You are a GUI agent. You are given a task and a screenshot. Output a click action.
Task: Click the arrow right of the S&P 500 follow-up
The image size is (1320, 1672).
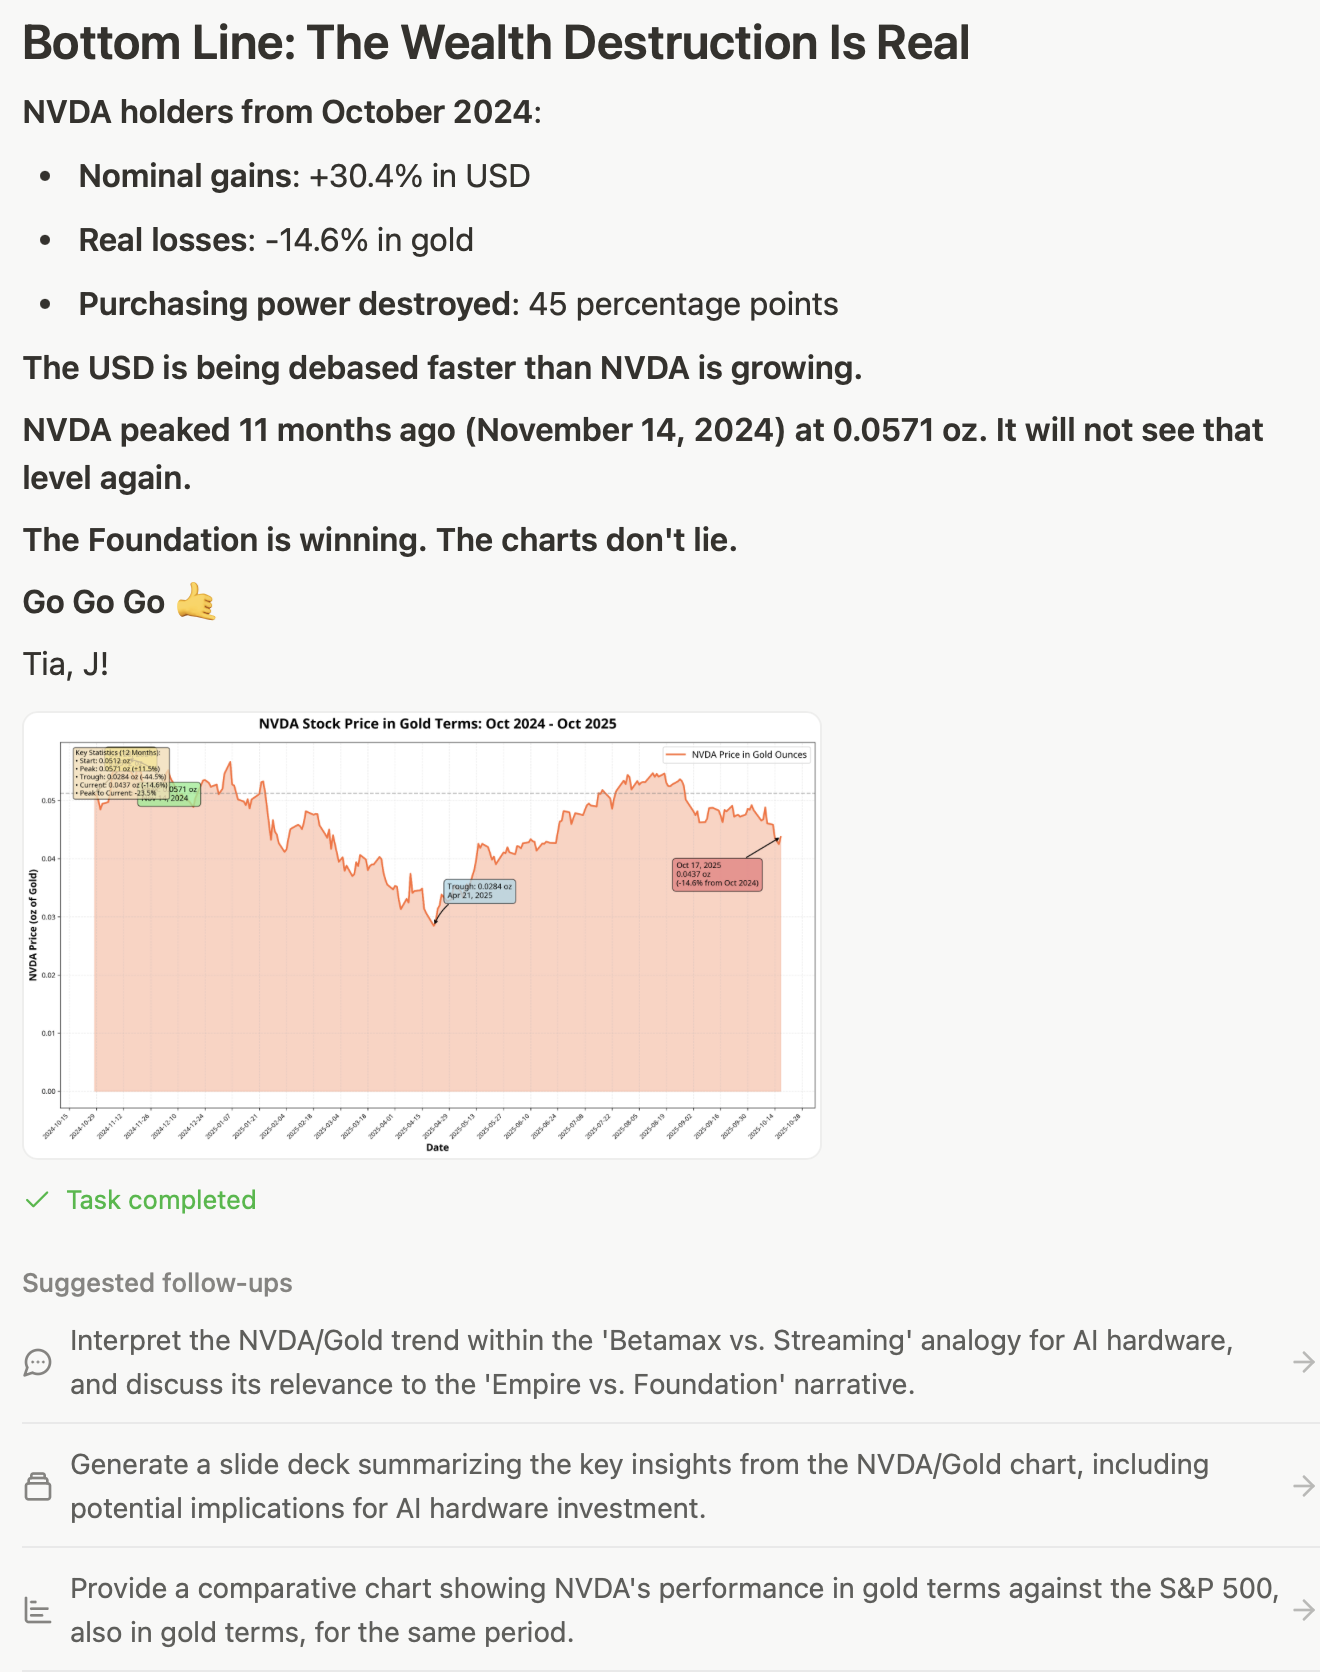point(1303,1610)
